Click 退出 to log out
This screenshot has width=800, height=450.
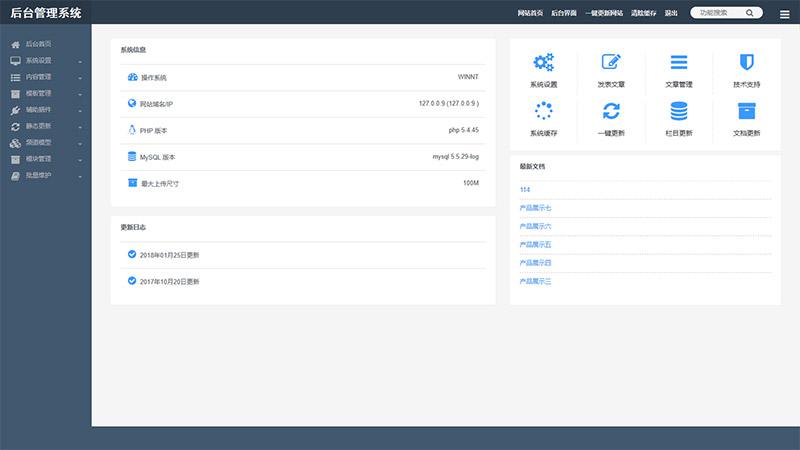(x=671, y=13)
